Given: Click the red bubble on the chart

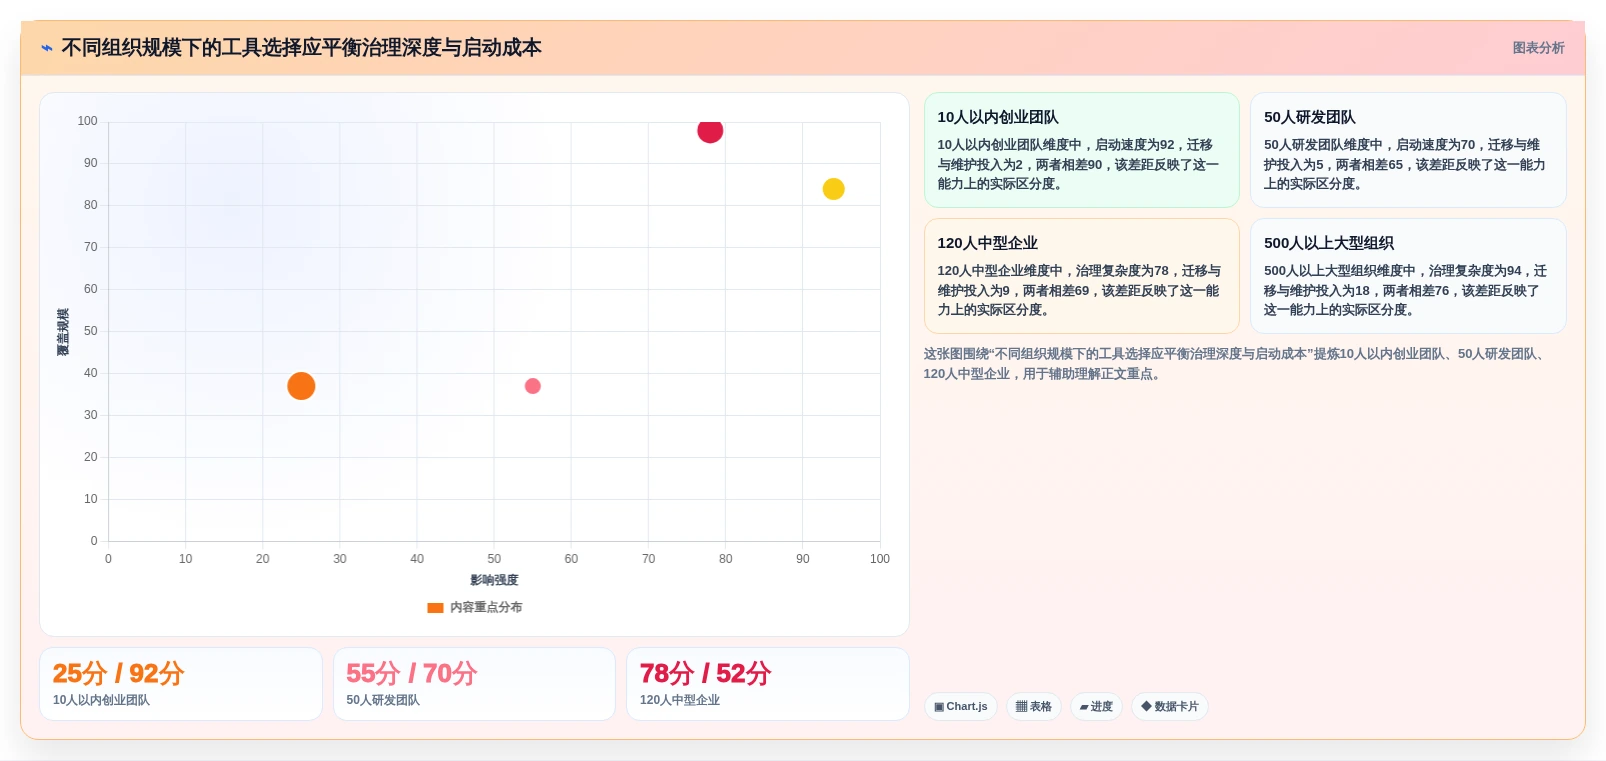Looking at the screenshot, I should [710, 130].
